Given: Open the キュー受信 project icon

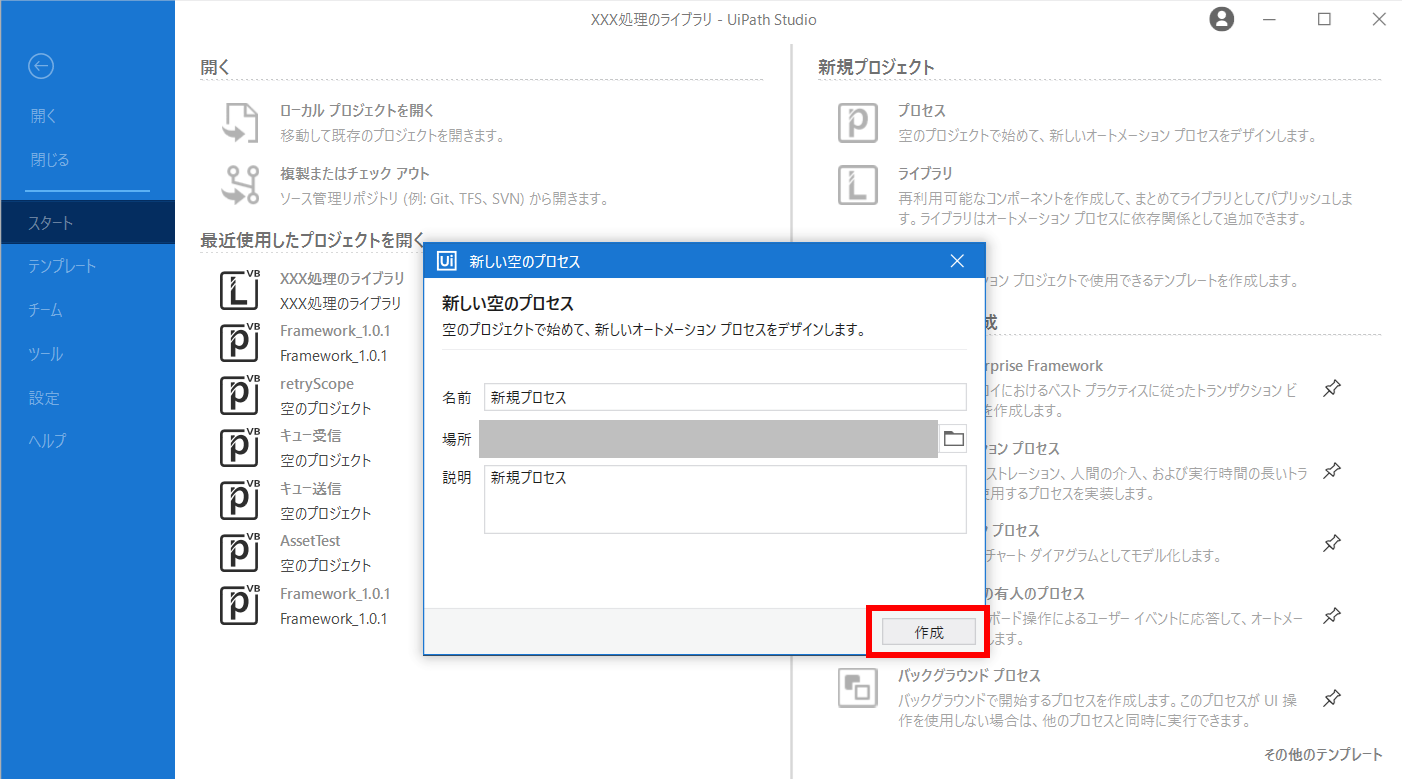Looking at the screenshot, I should 240,447.
